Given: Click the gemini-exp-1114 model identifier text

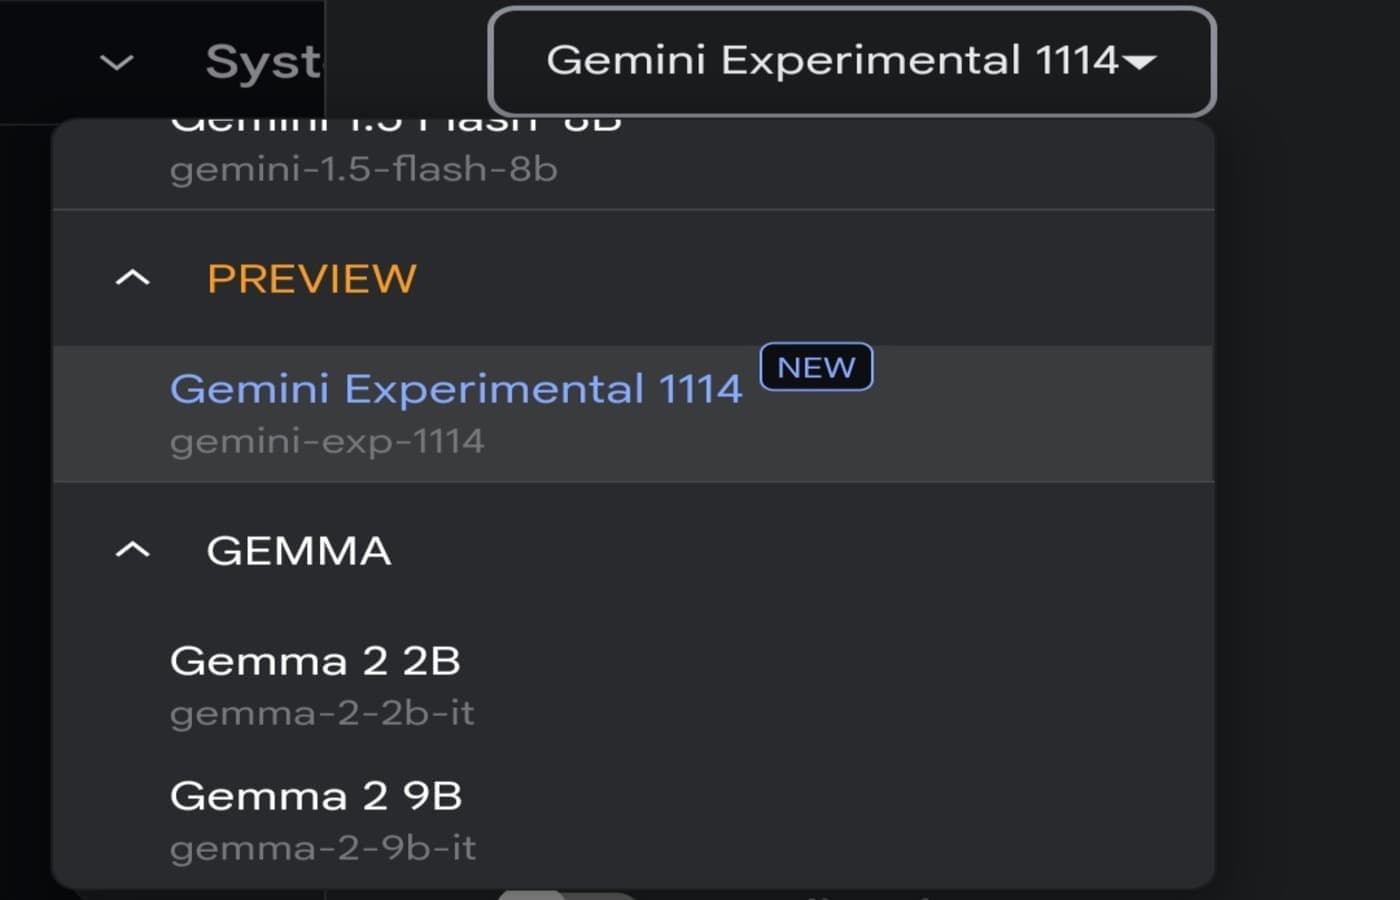Looking at the screenshot, I should click(x=326, y=439).
